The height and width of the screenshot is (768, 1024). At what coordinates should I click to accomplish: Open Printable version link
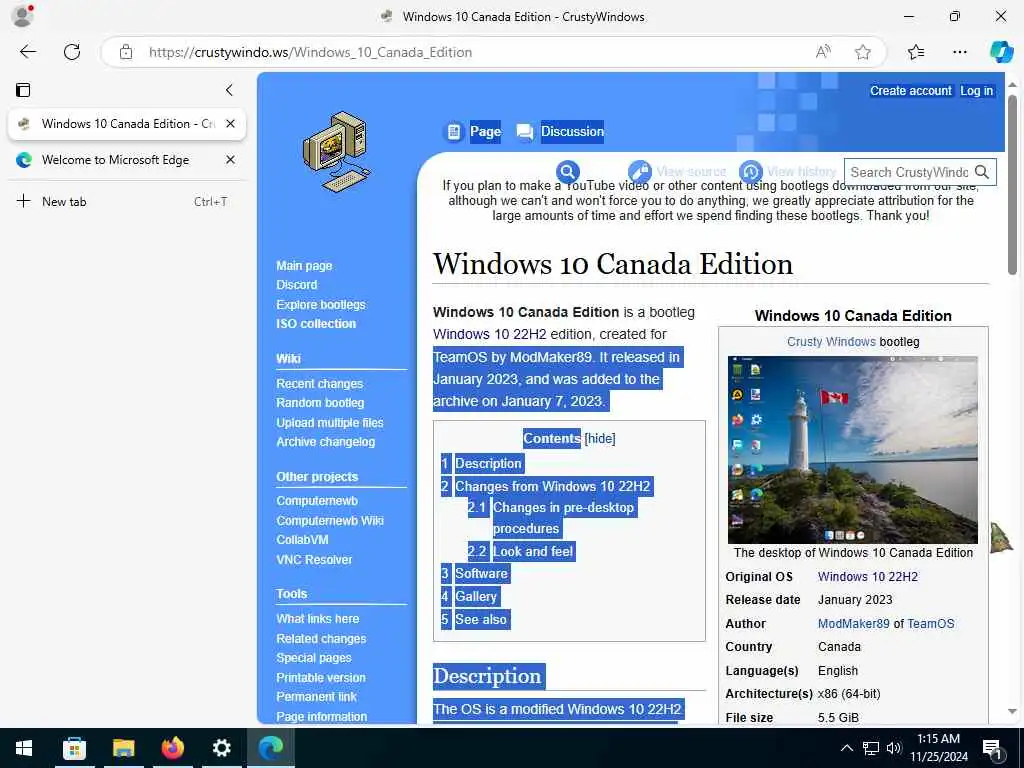321,677
